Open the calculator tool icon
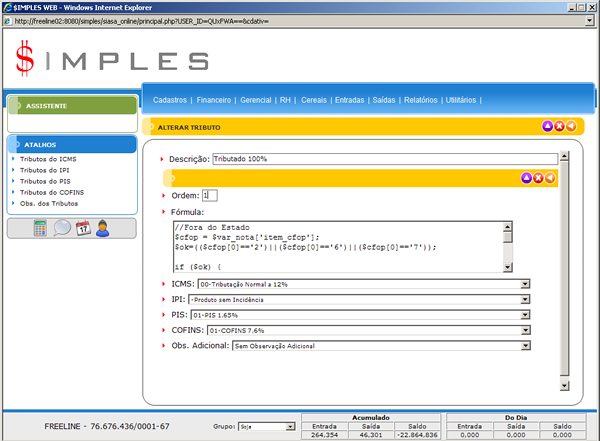This screenshot has height=441, width=600. pos(42,228)
